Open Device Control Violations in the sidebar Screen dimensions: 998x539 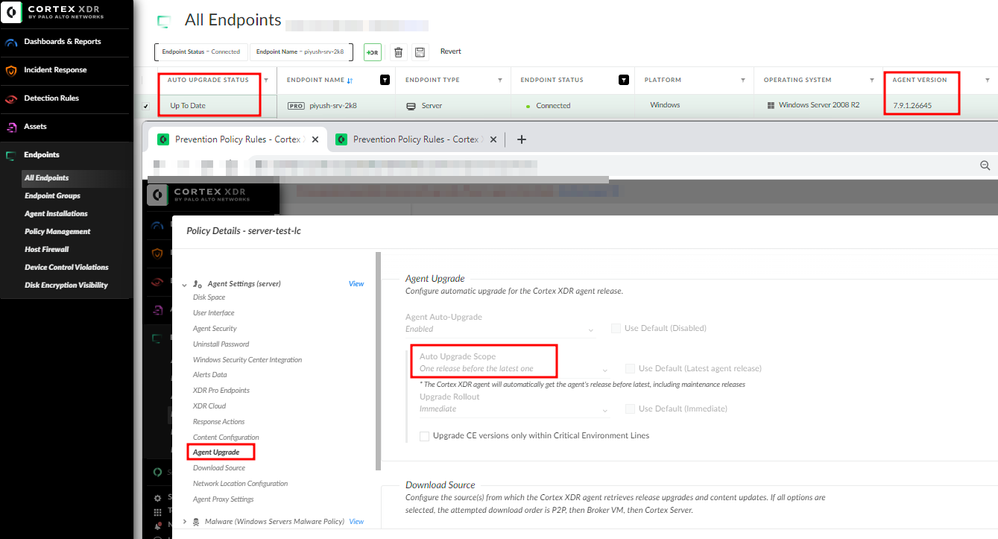66,267
